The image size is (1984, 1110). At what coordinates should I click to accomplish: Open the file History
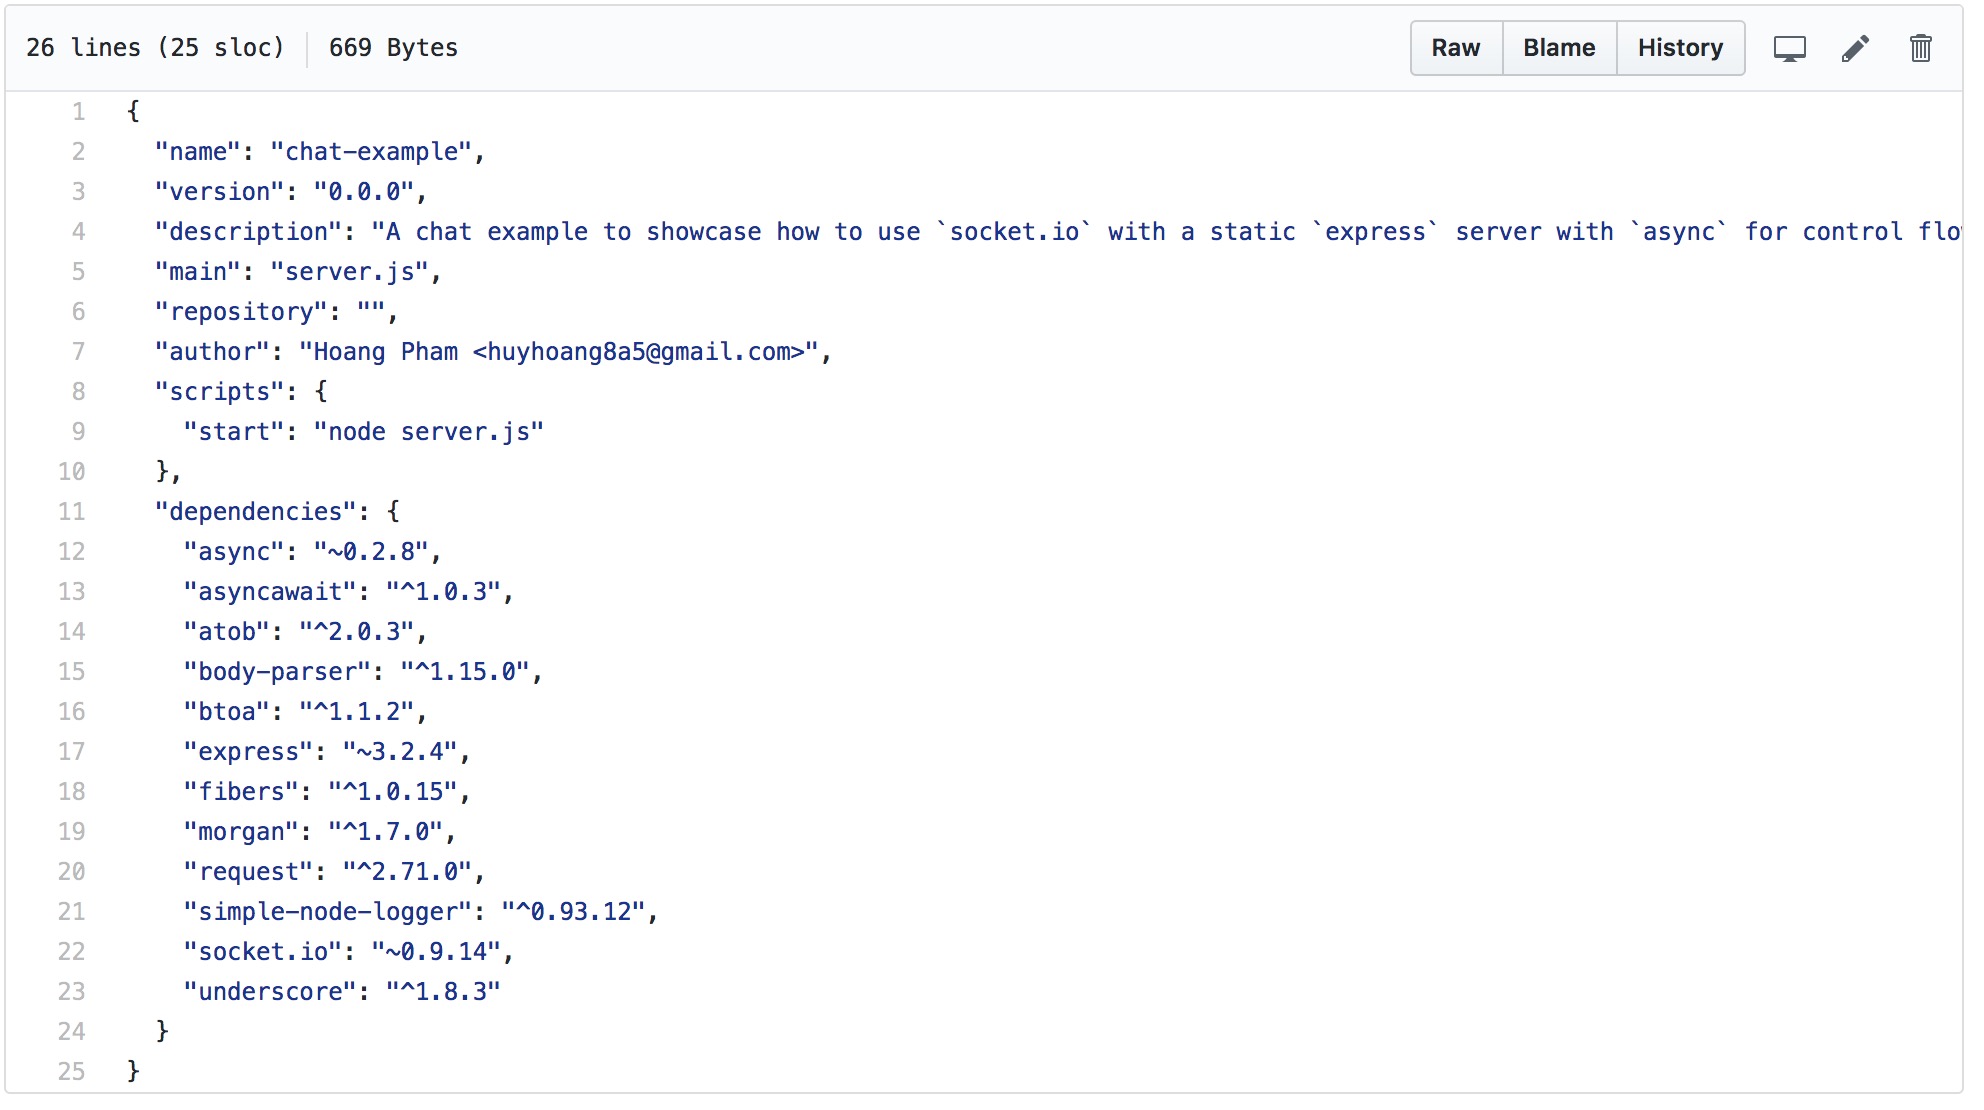click(1680, 48)
